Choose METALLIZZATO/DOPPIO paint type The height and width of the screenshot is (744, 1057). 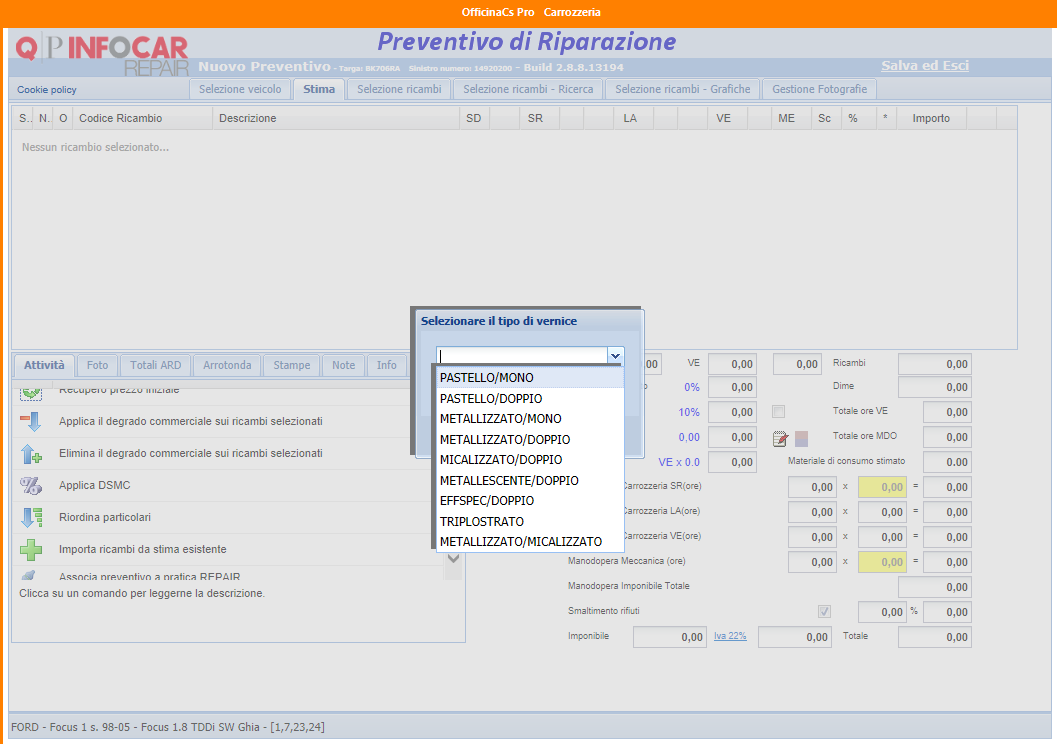(530, 439)
